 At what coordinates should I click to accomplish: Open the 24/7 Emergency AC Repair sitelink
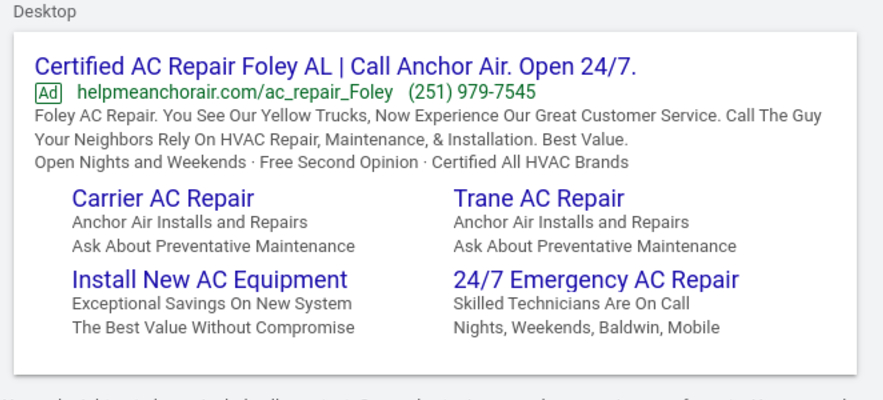pyautogui.click(x=596, y=279)
